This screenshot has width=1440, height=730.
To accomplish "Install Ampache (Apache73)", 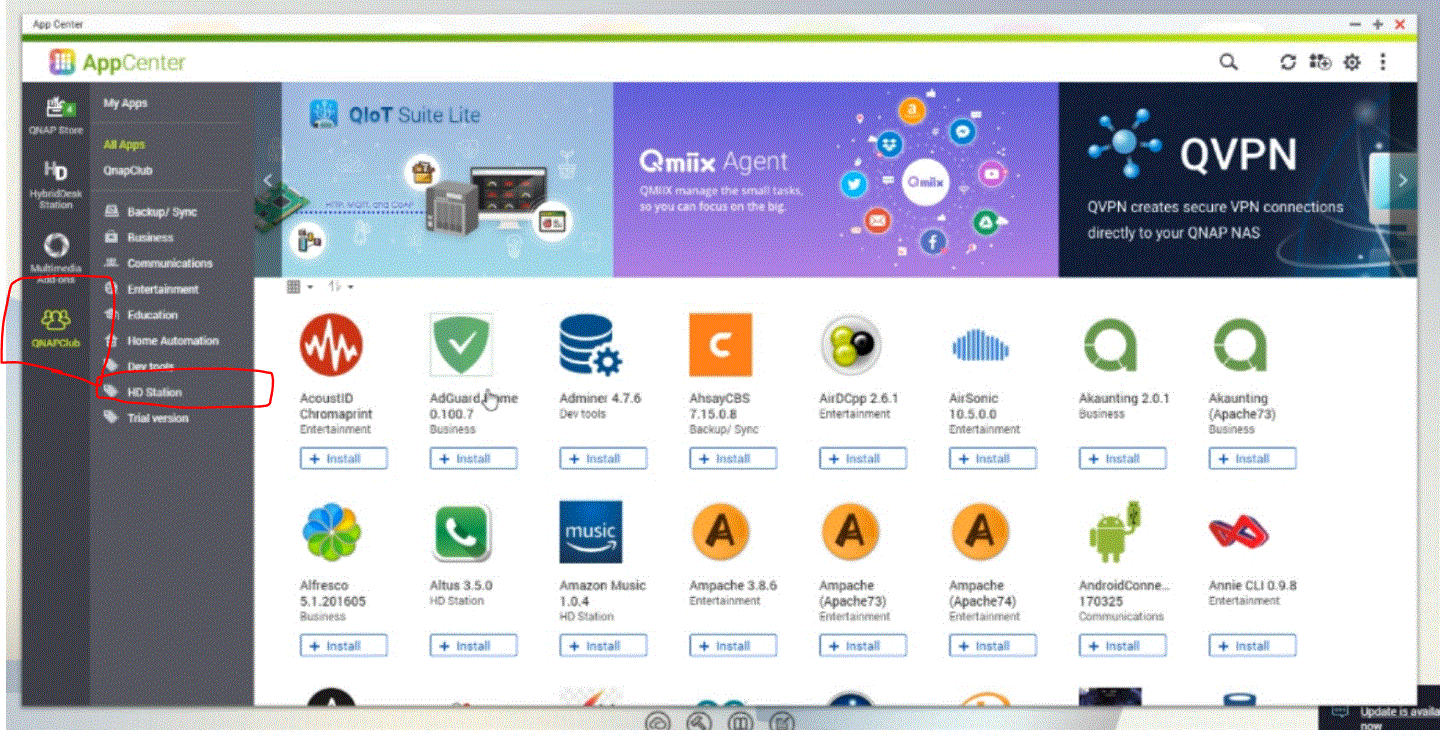I will coord(863,646).
